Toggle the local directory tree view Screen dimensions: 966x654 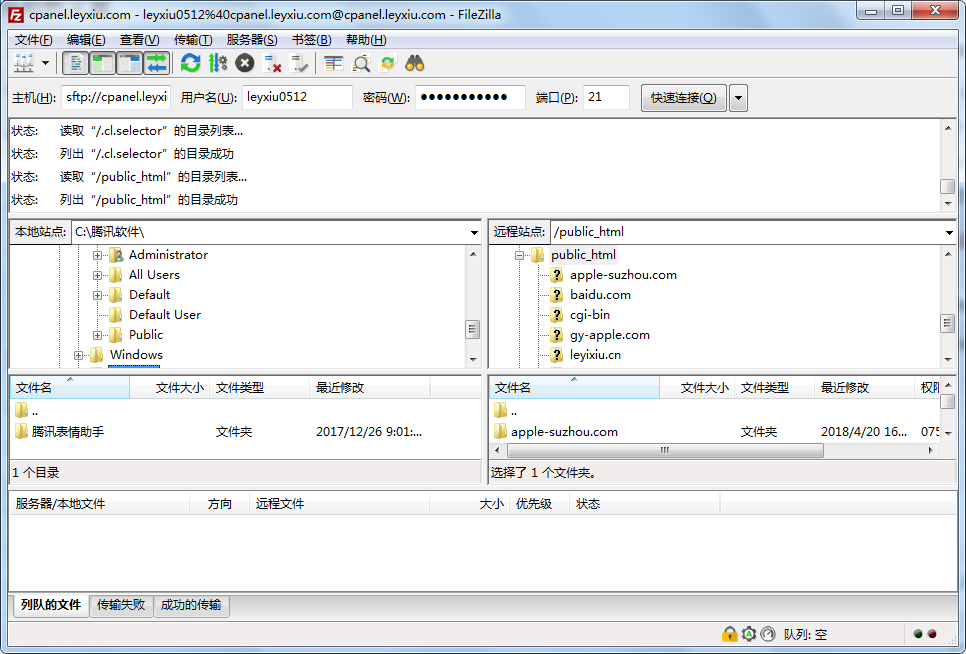click(x=103, y=63)
